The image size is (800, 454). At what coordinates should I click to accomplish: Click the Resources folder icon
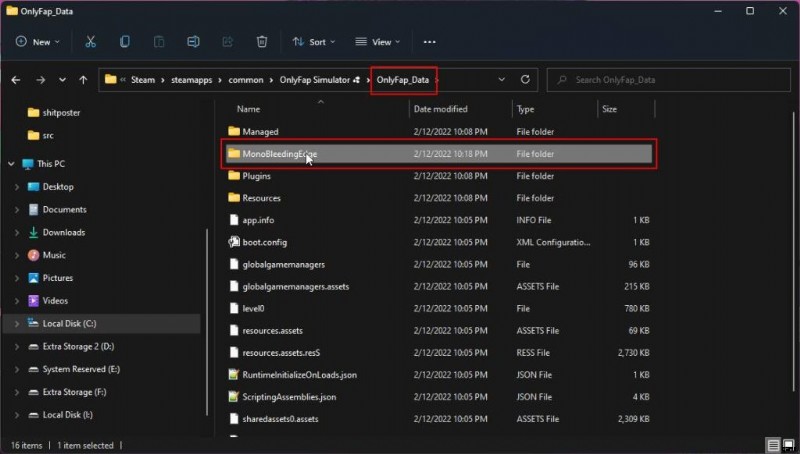(234, 197)
